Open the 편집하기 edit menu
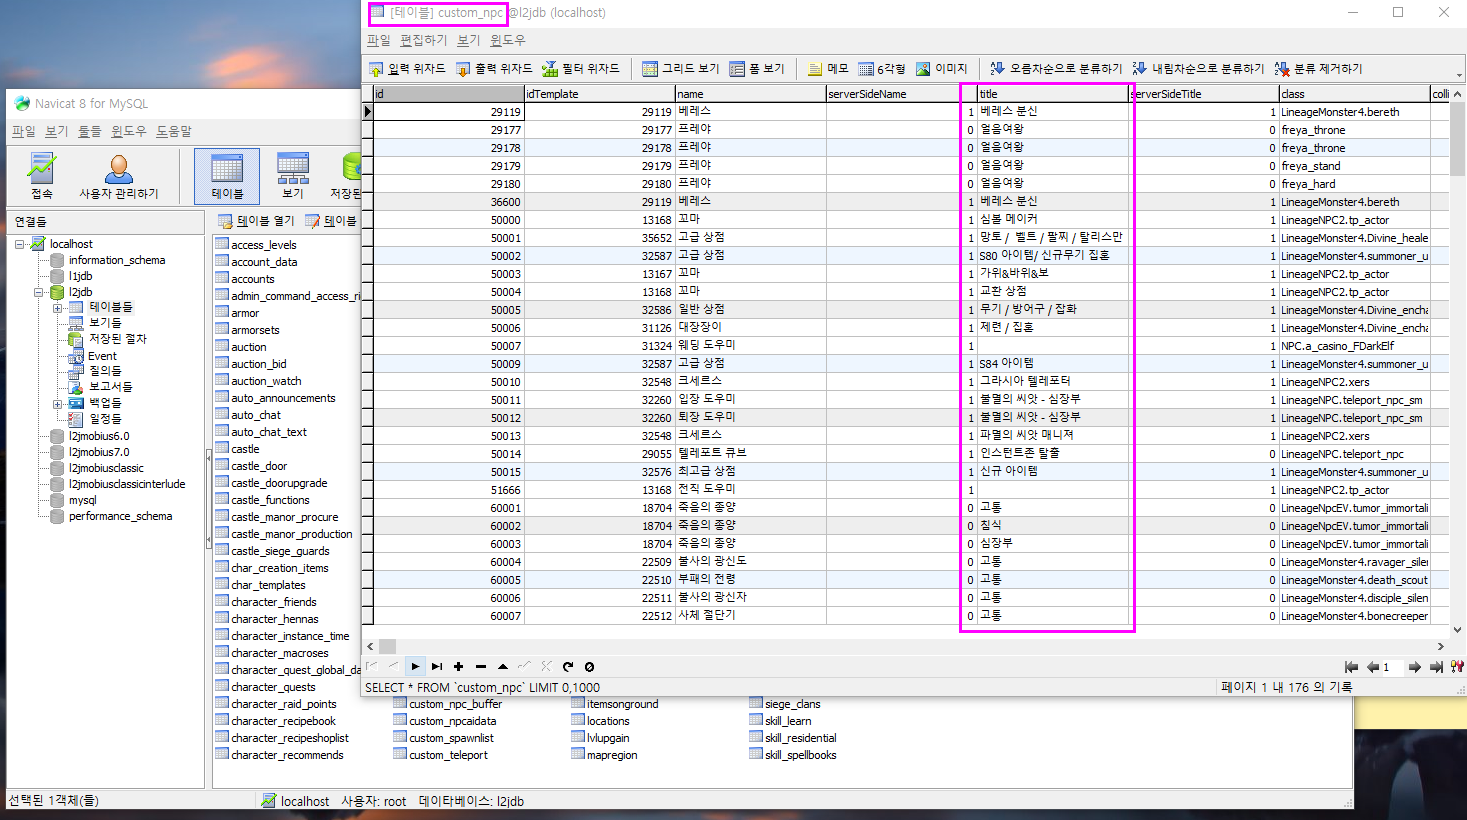The width and height of the screenshot is (1467, 820). [423, 40]
